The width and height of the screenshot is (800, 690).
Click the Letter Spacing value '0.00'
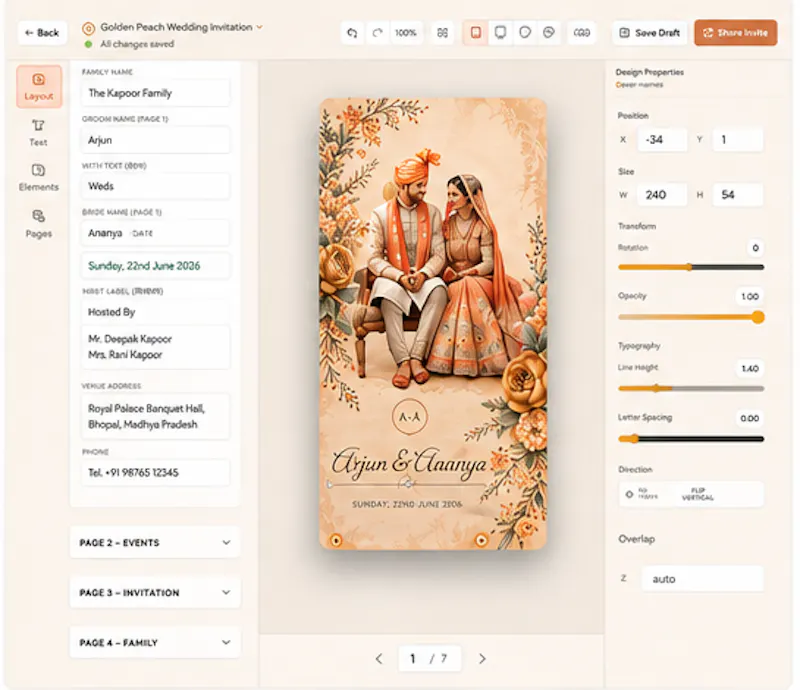click(x=749, y=418)
